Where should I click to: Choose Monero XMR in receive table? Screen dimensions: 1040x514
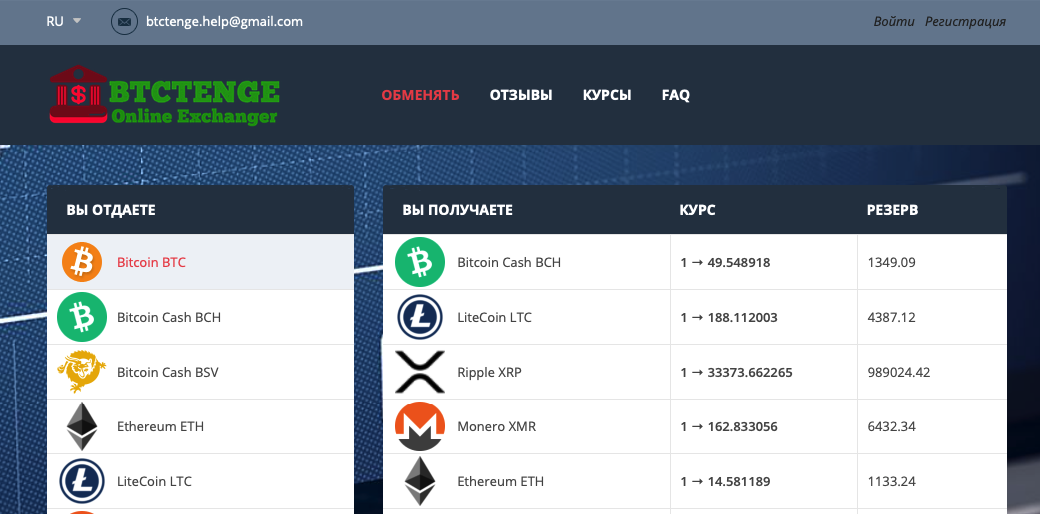[x=496, y=426]
